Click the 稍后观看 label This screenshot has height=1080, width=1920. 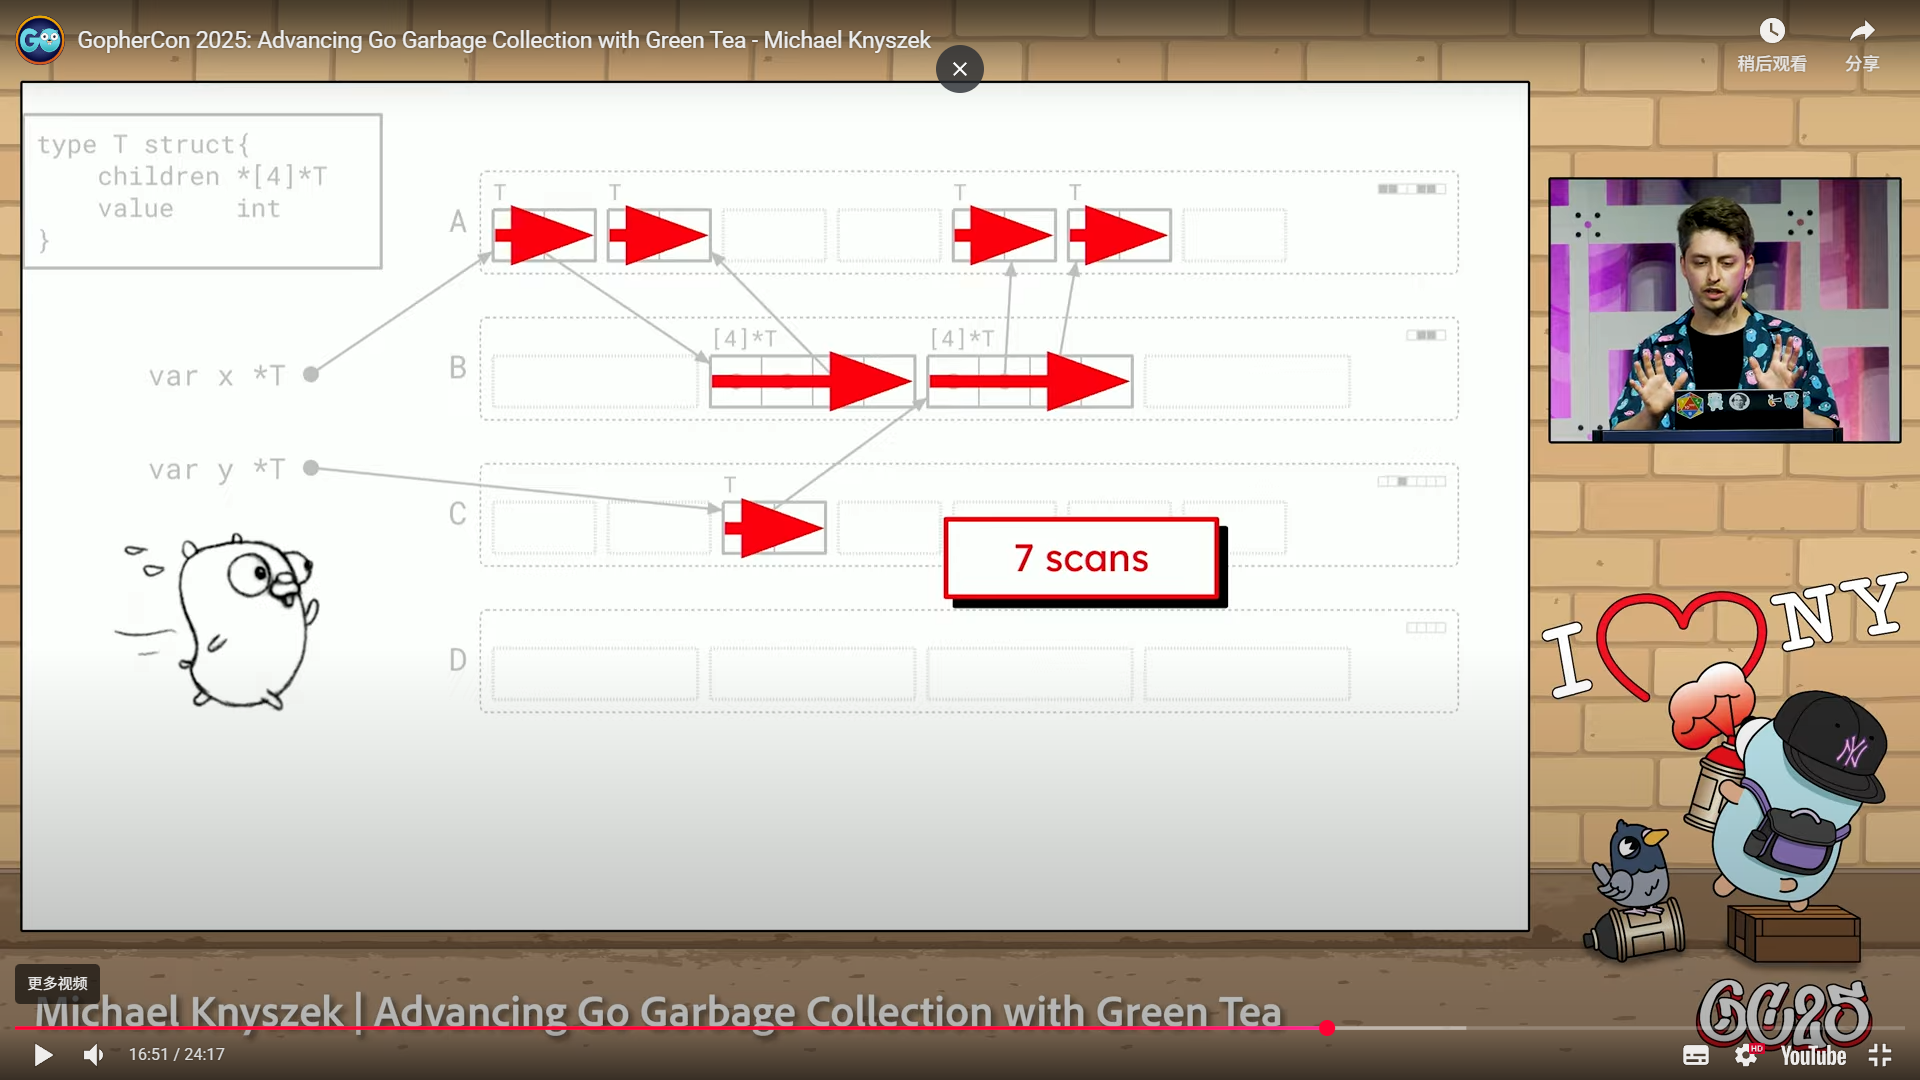coord(1771,64)
